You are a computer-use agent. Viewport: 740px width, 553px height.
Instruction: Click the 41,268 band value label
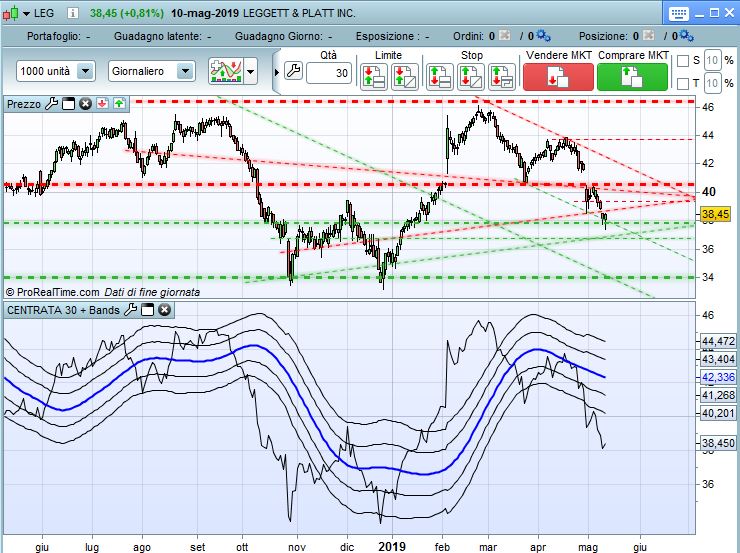click(x=718, y=395)
